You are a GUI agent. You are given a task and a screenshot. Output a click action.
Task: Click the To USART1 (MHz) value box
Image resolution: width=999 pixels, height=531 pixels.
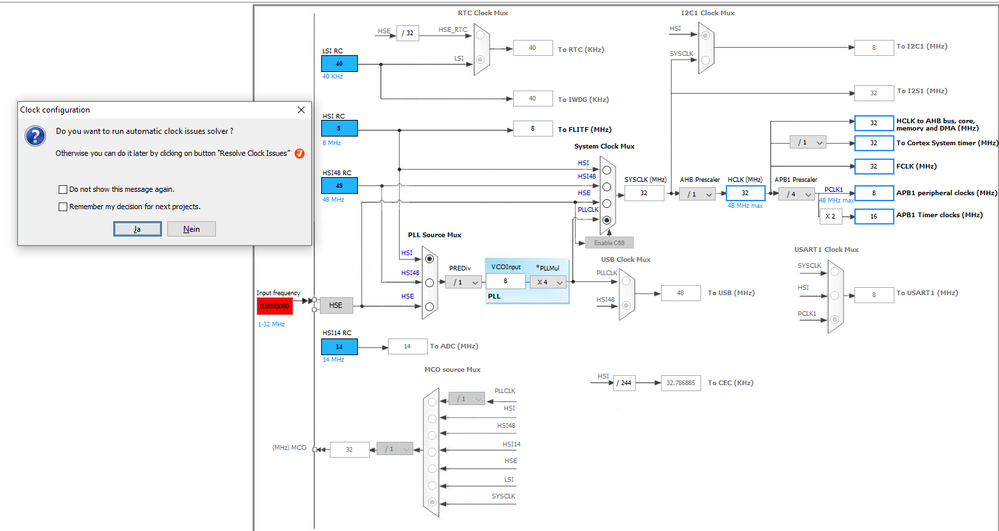[x=874, y=295]
